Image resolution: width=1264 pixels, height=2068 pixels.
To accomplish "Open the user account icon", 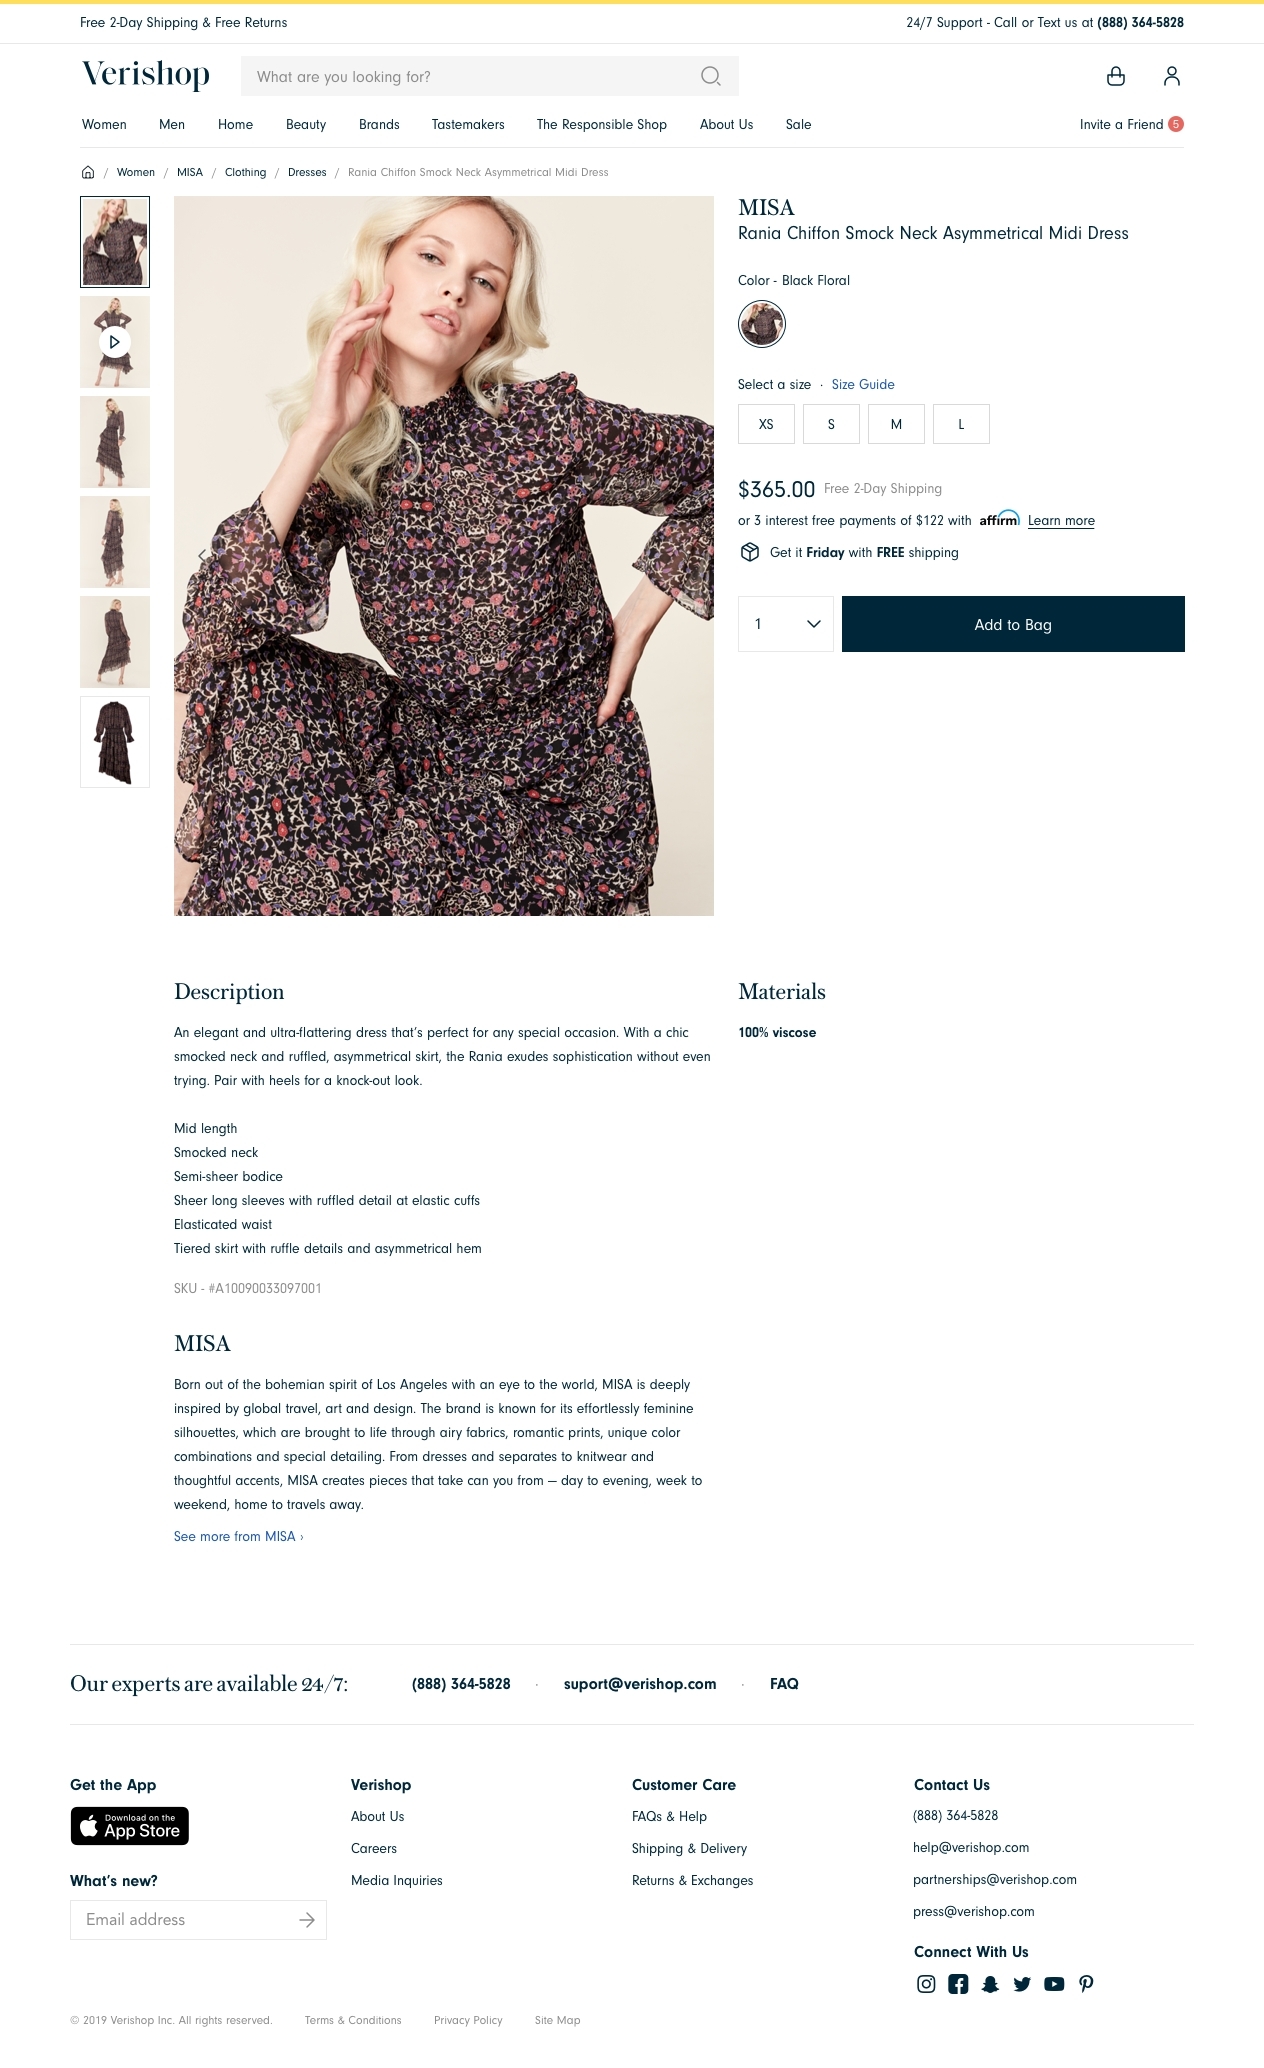I will [1172, 76].
